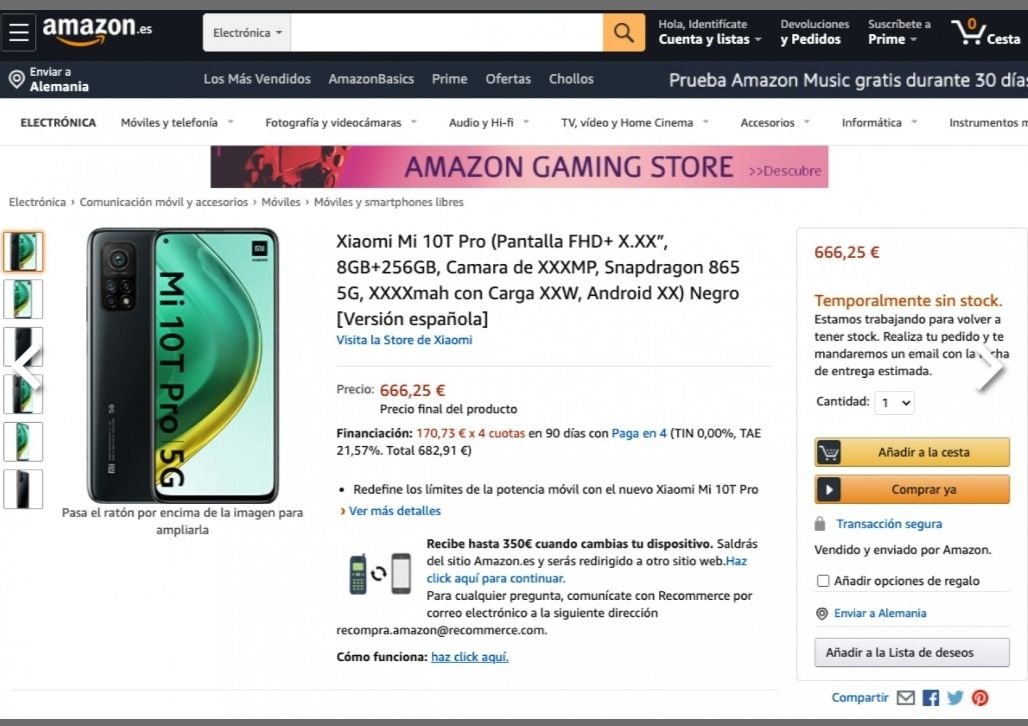Click the 'Añadir a la cesta' button
Image resolution: width=1028 pixels, height=726 pixels.
[x=912, y=452]
